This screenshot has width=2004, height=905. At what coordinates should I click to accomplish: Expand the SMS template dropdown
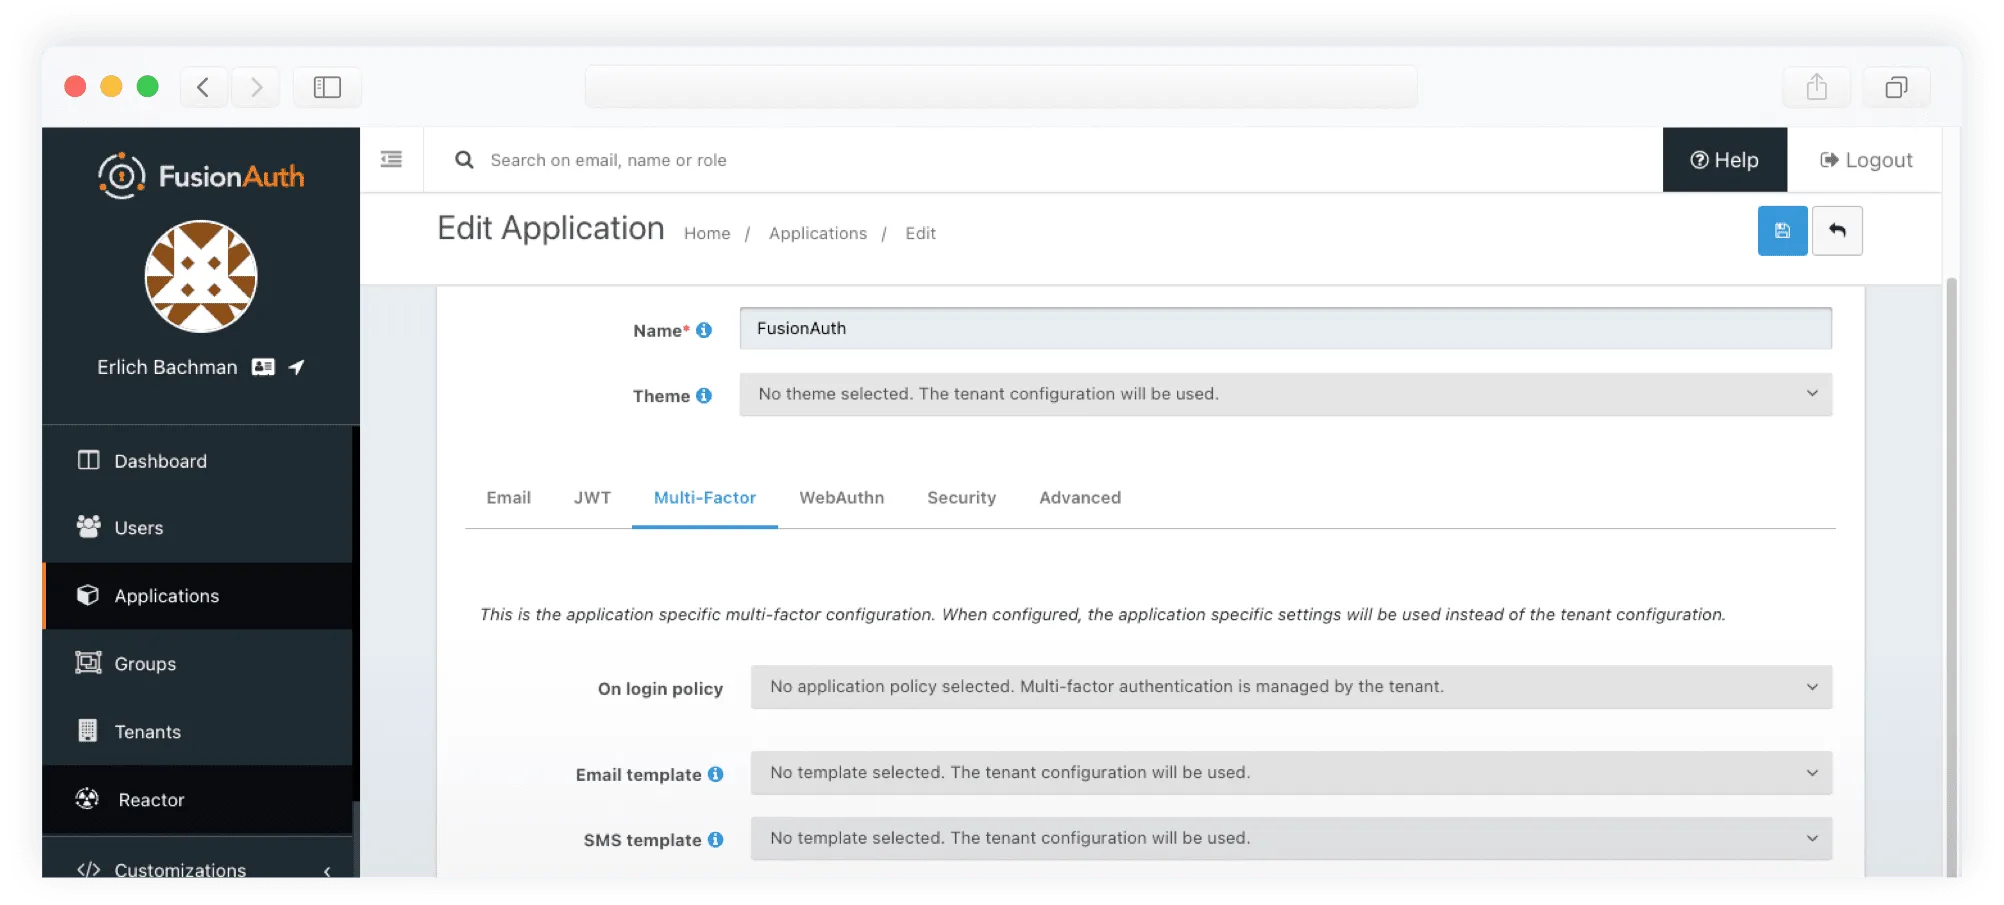(x=1291, y=839)
